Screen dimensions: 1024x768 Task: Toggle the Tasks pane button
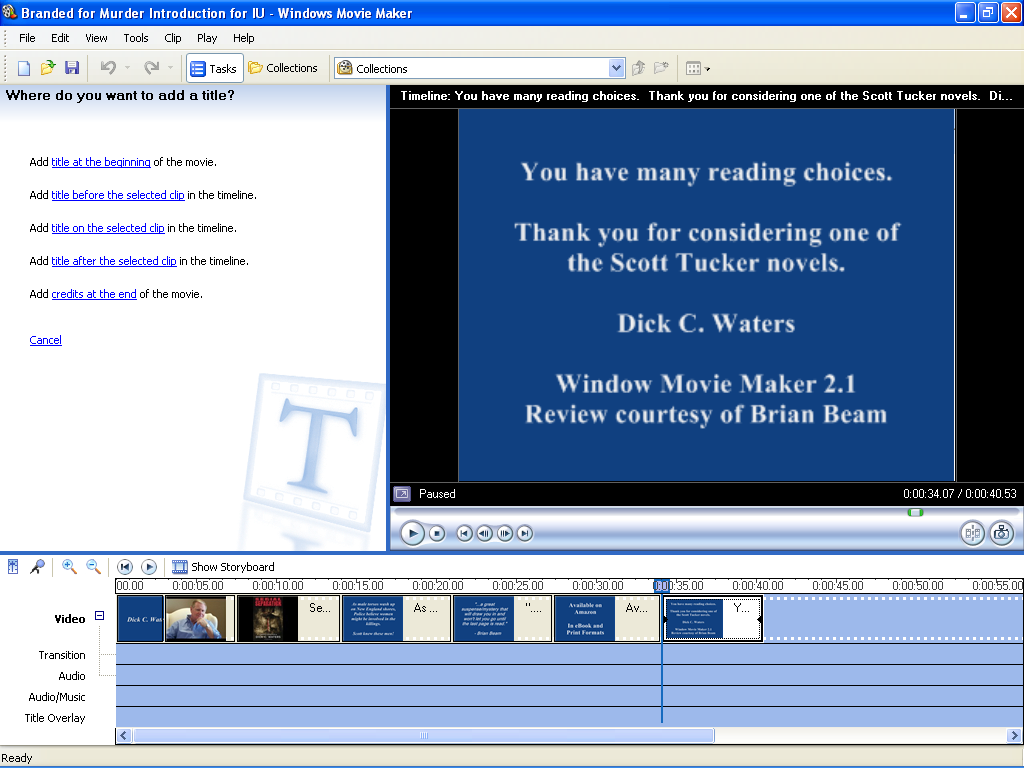pyautogui.click(x=214, y=68)
